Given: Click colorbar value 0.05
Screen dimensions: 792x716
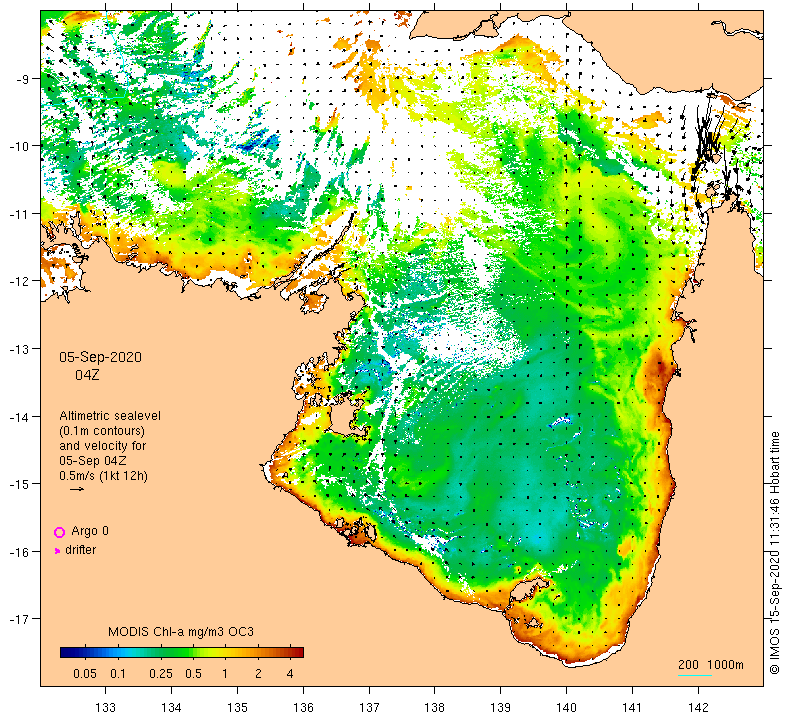Looking at the screenshot, I should point(85,674).
